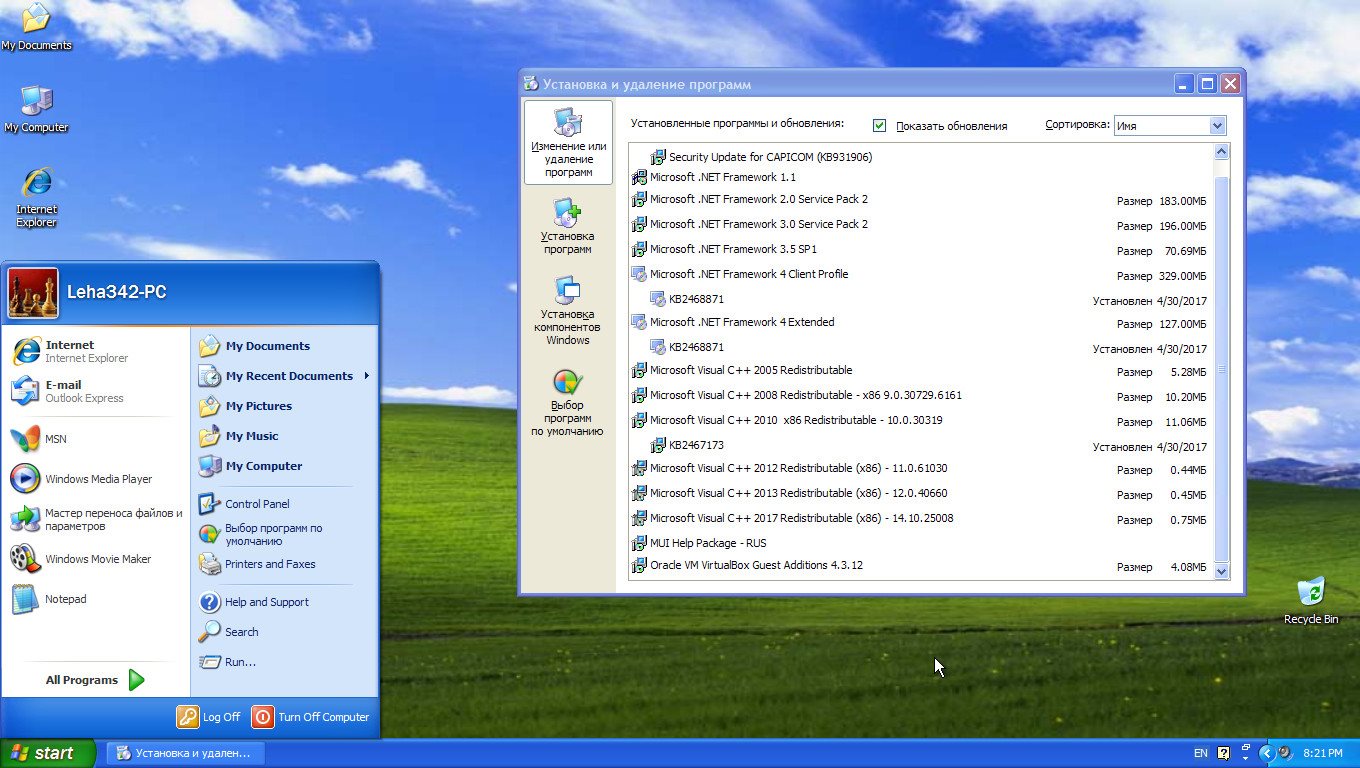The height and width of the screenshot is (768, 1360).
Task: Open Help and Support
Action: (284, 602)
